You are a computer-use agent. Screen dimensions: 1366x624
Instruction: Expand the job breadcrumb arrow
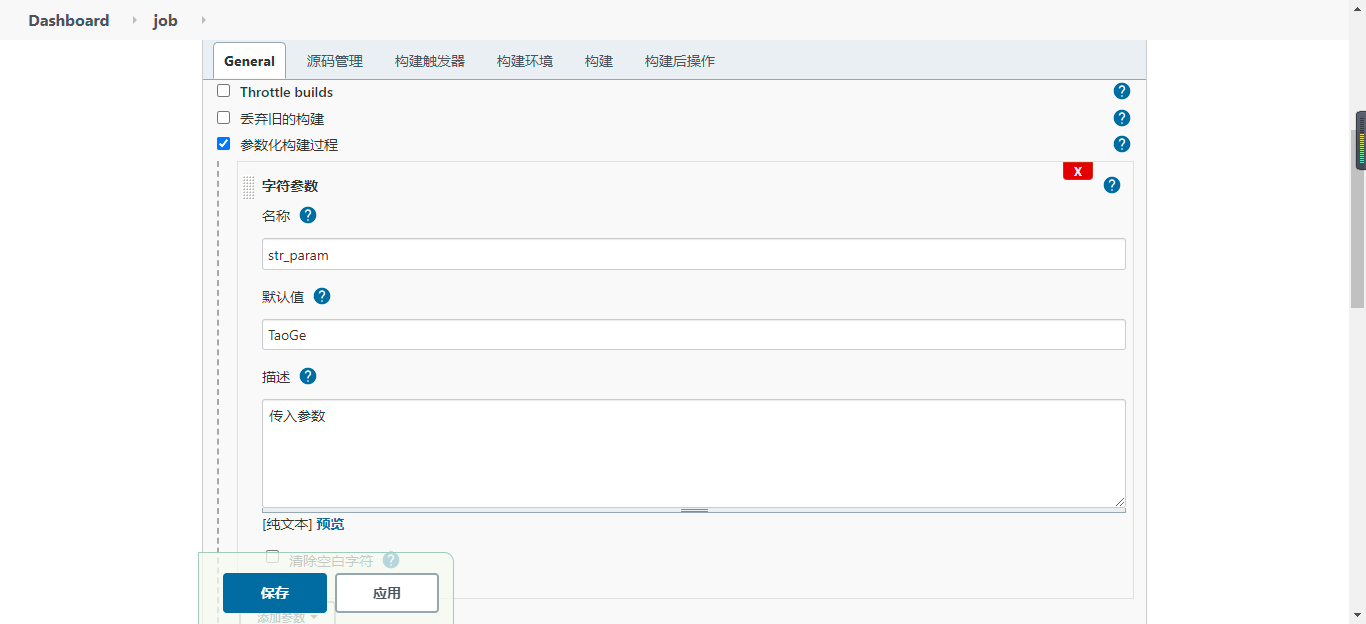point(204,20)
